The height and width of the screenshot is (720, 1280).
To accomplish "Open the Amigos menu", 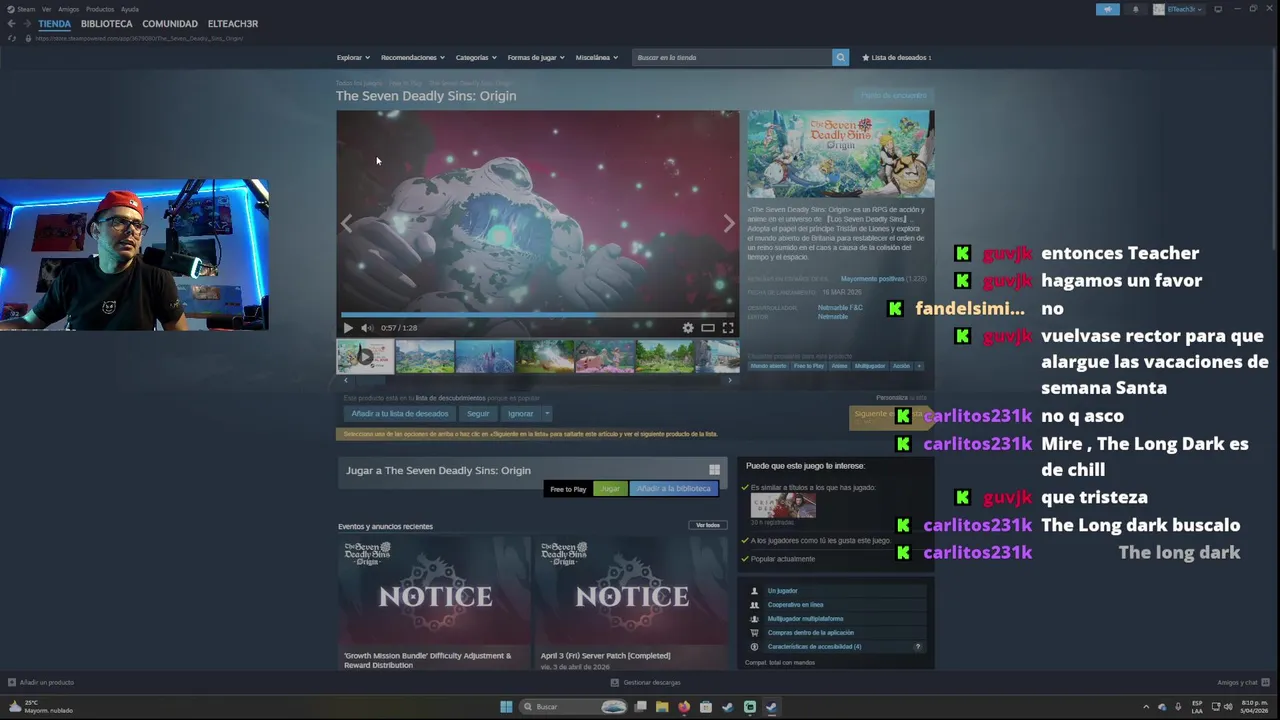I will pos(68,9).
